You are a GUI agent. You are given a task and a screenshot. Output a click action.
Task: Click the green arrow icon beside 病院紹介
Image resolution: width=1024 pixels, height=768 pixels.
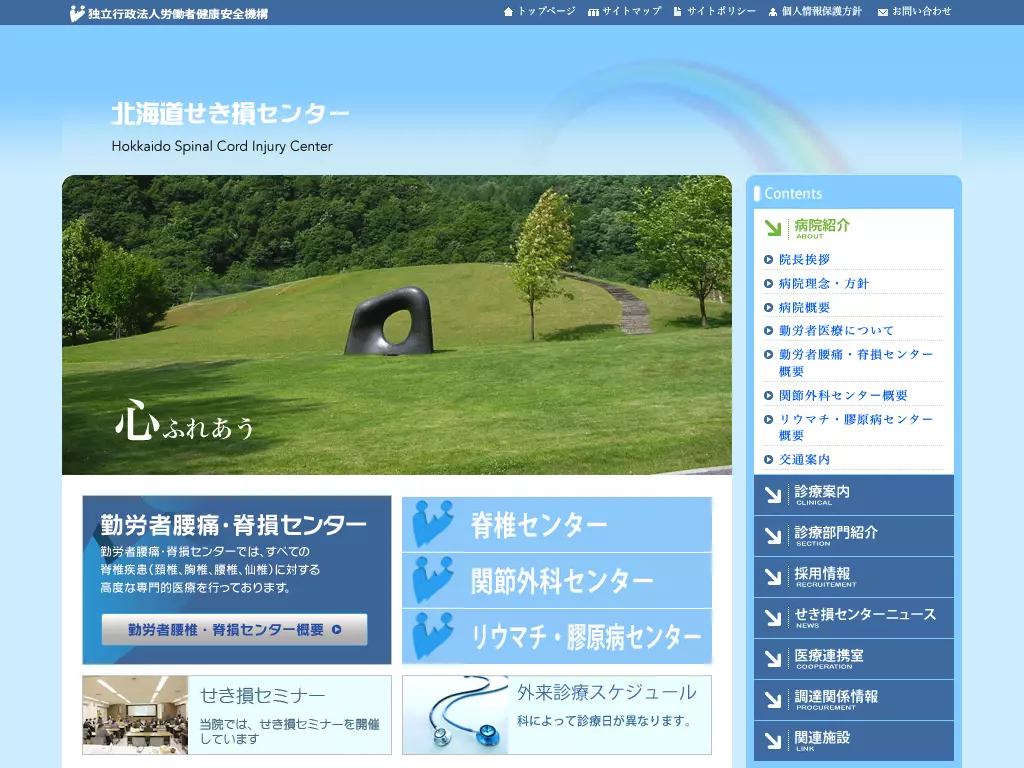pyautogui.click(x=773, y=228)
